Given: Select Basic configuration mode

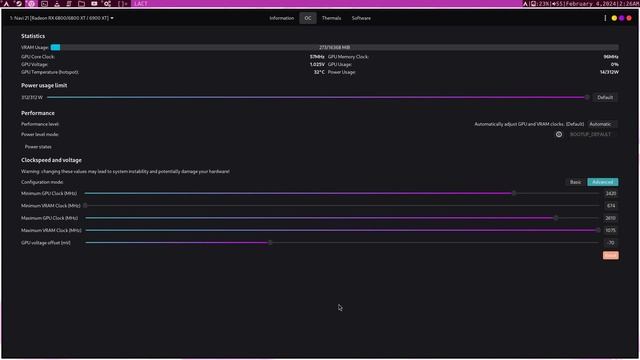Looking at the screenshot, I should click(x=576, y=182).
